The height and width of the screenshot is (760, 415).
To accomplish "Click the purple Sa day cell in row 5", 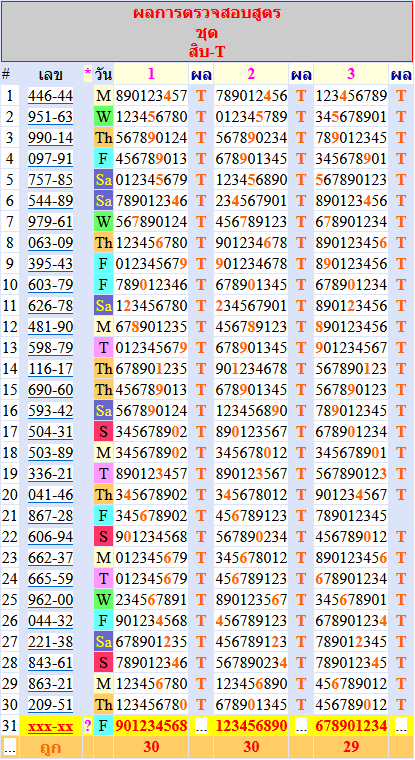I will coord(103,180).
